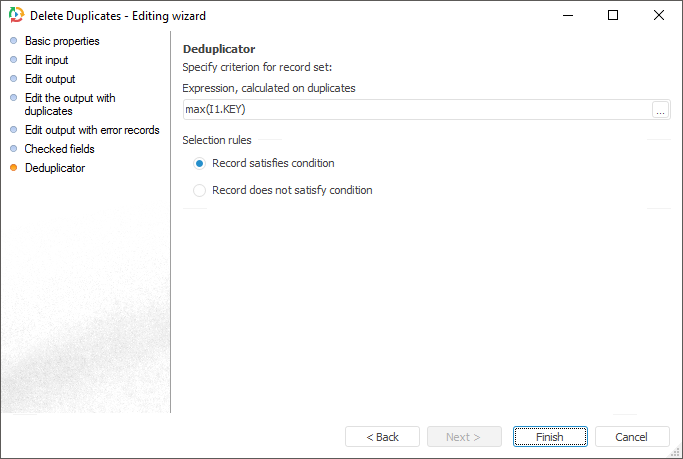Click the orange Deduplicator step bullet
This screenshot has width=683, height=459.
pyautogui.click(x=13, y=168)
